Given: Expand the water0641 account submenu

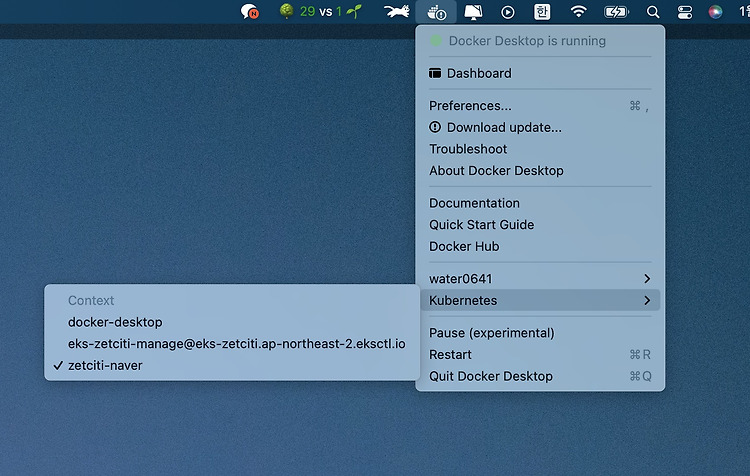Looking at the screenshot, I should coord(540,279).
